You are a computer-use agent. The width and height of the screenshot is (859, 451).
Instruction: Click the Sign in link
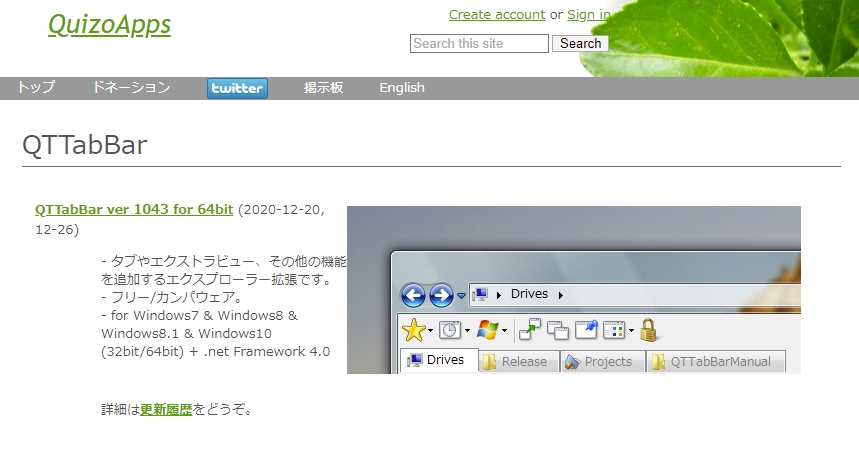[588, 15]
